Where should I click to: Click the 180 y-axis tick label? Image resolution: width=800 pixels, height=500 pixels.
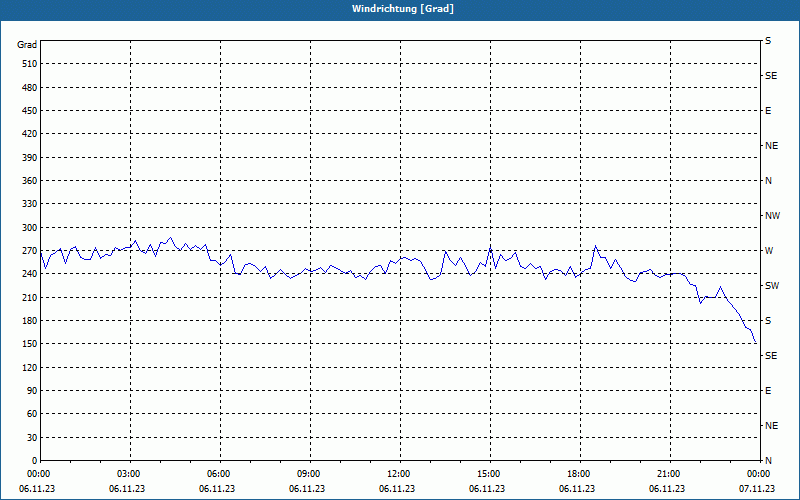30,320
